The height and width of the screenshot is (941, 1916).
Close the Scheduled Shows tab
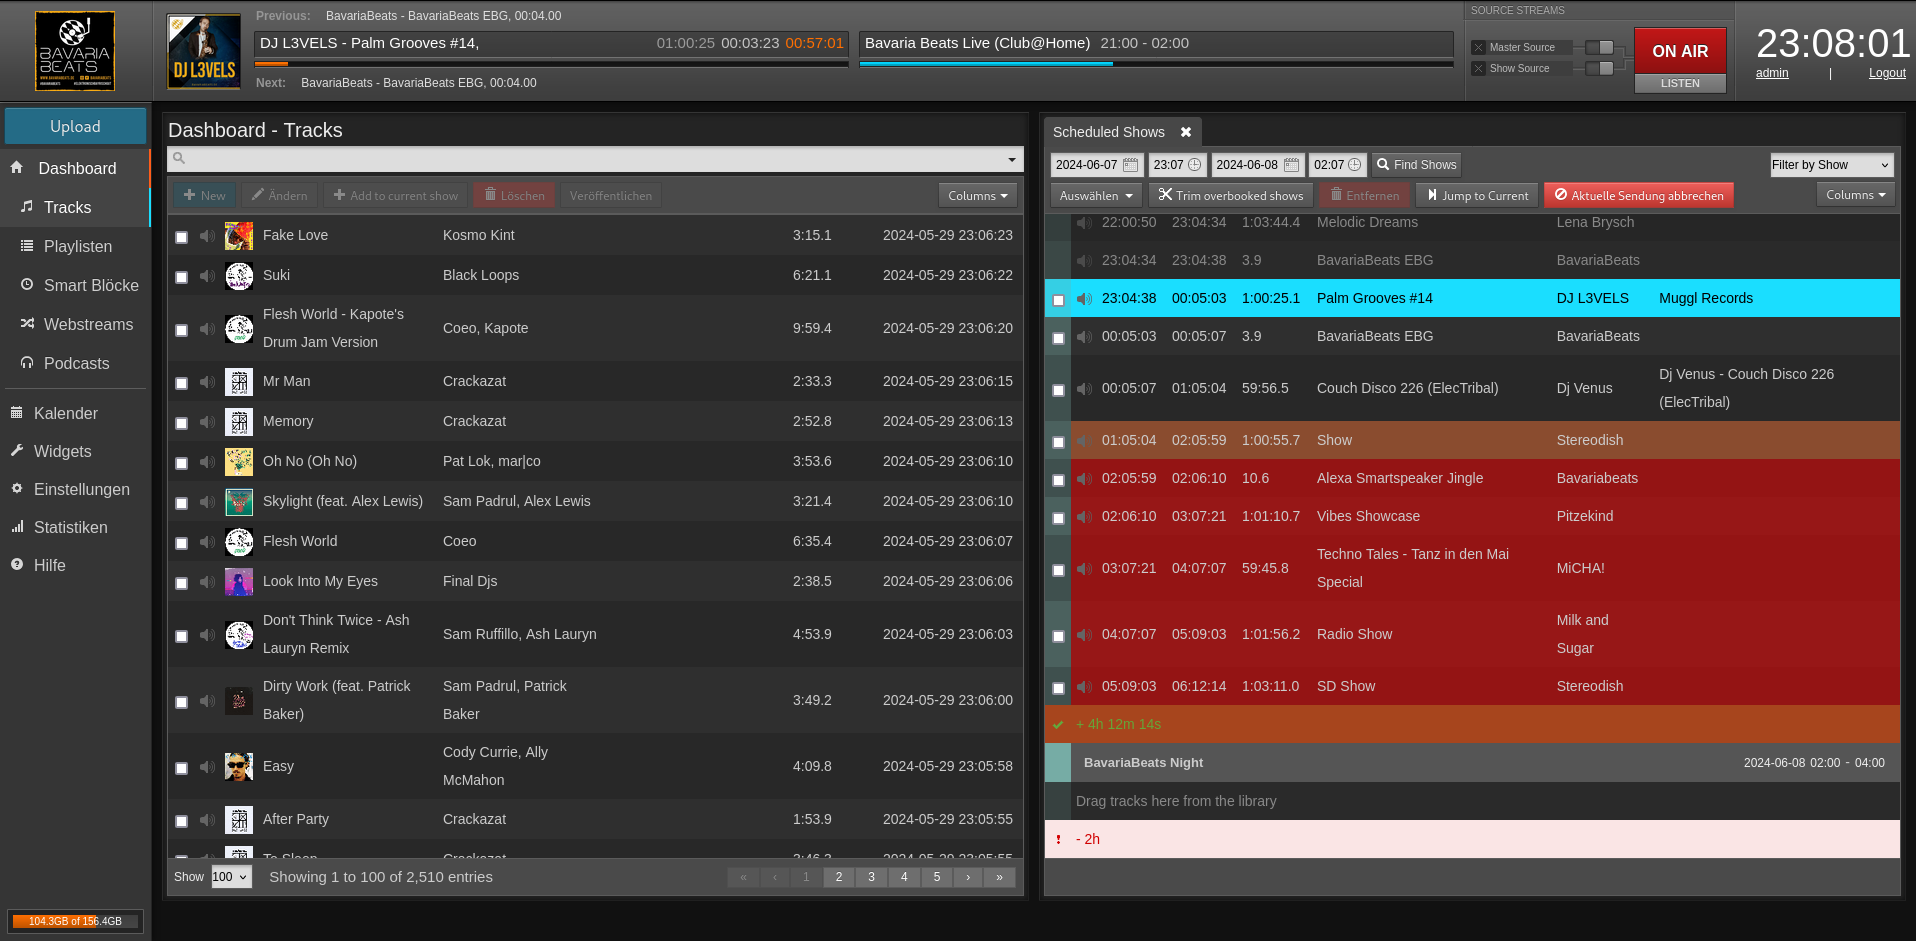[x=1186, y=132]
